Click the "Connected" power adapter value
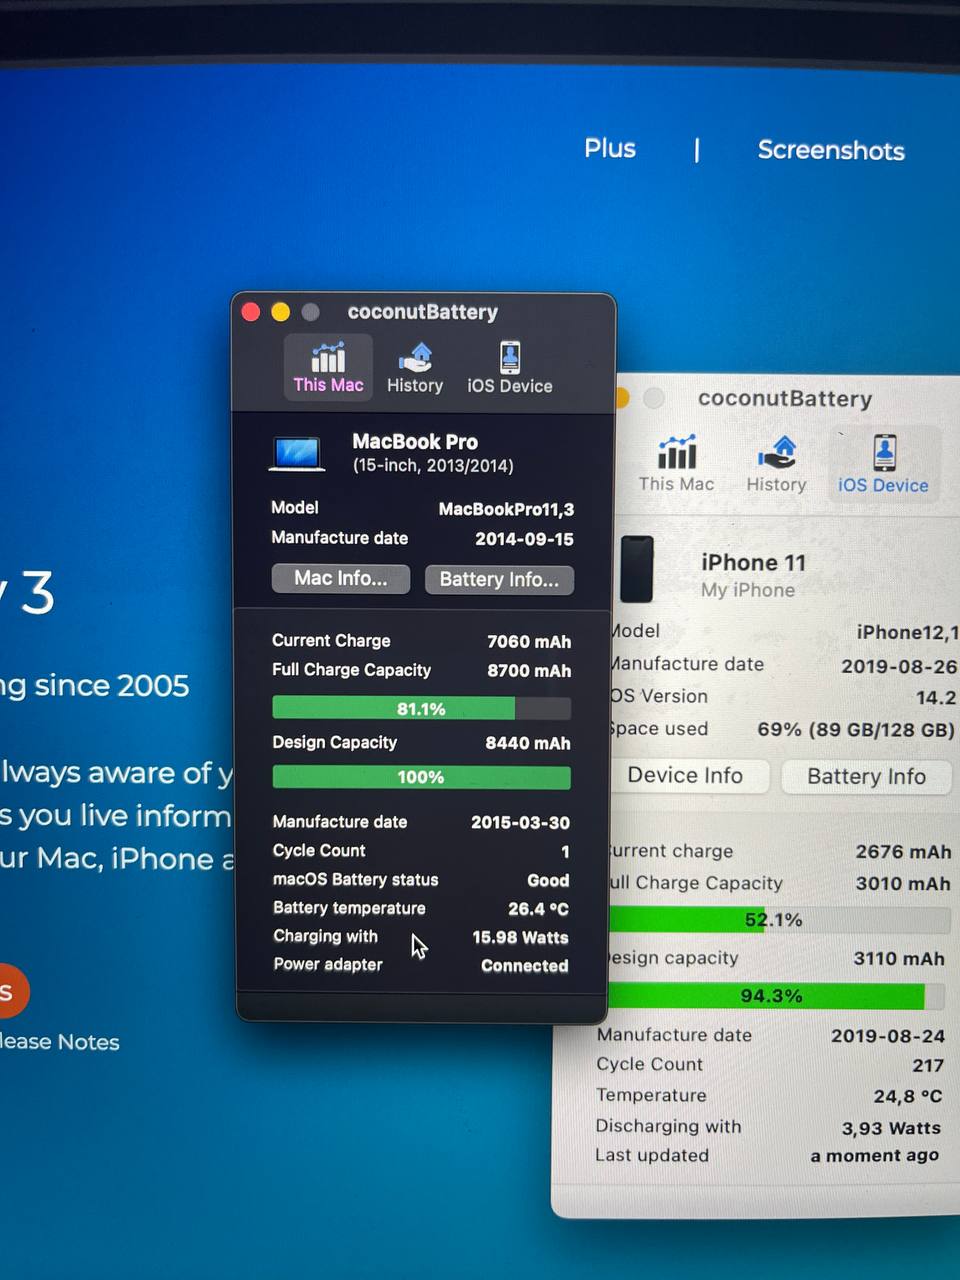 pyautogui.click(x=524, y=966)
